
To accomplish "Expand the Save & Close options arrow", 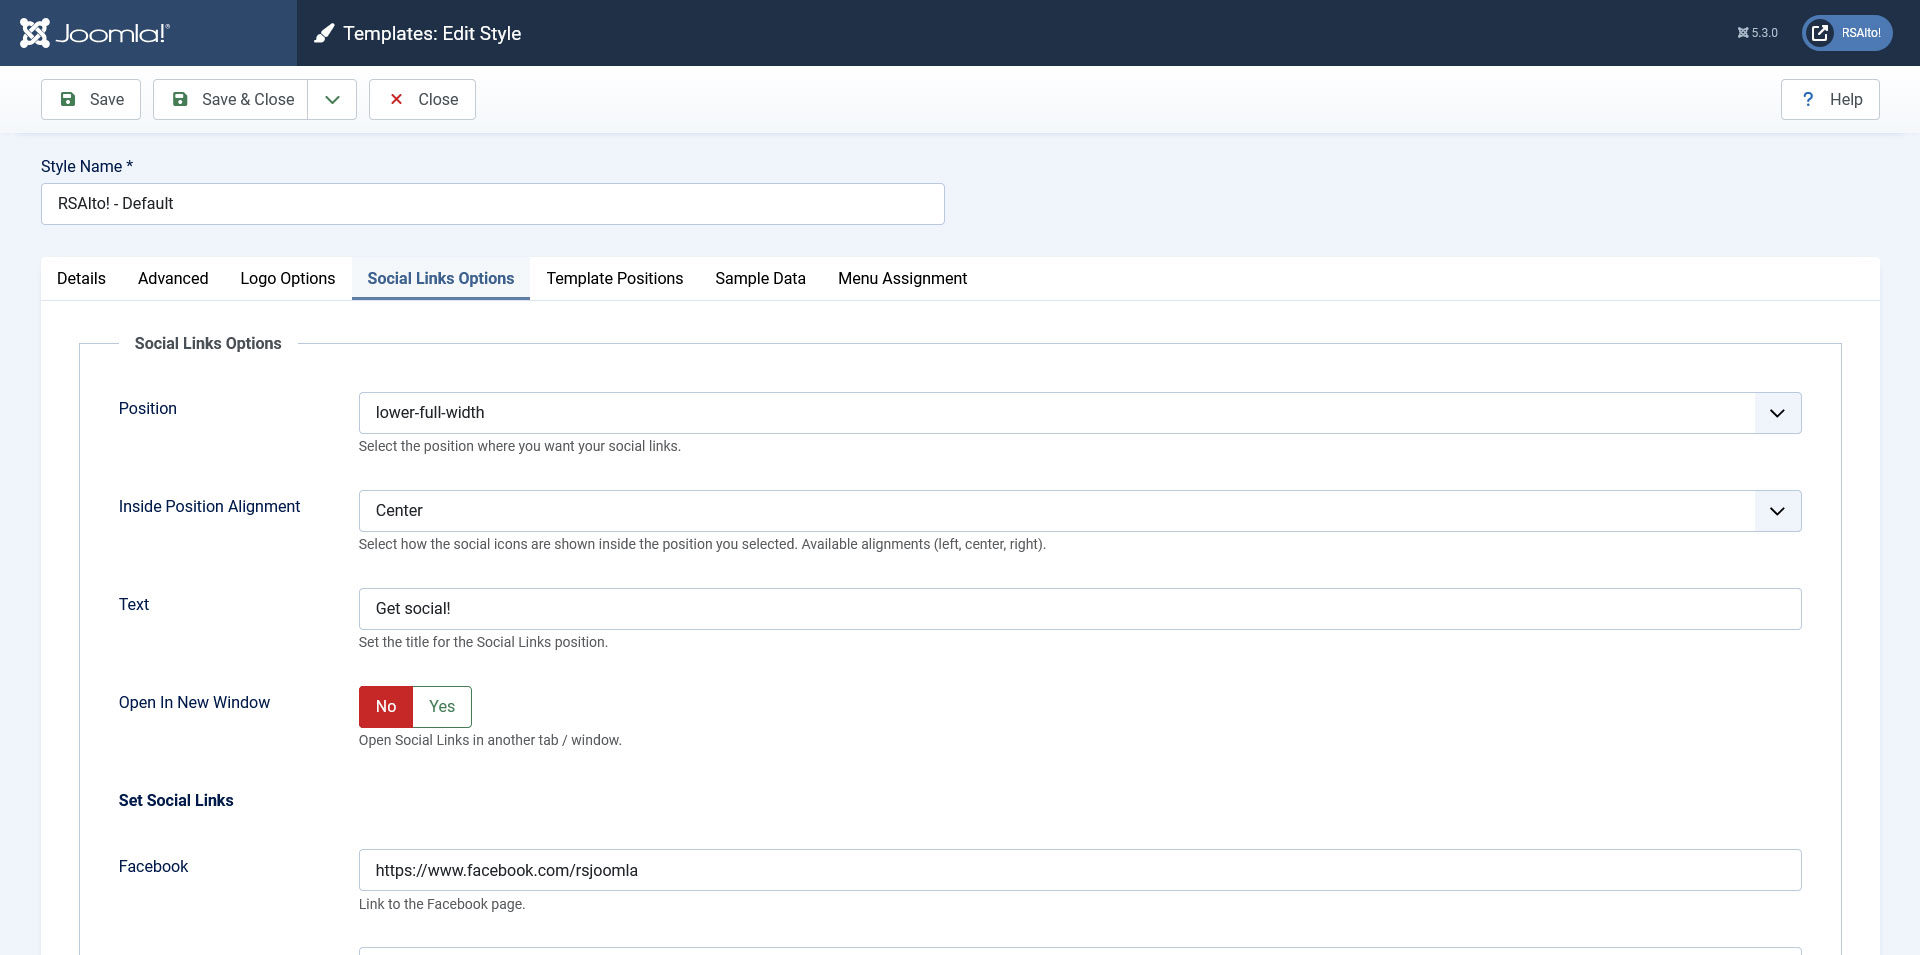I will [x=332, y=100].
